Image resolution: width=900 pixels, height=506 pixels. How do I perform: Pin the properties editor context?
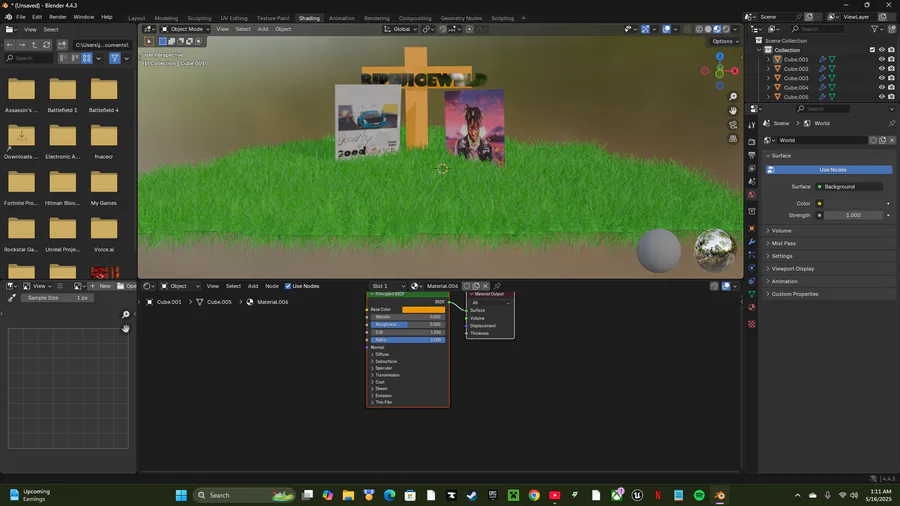tap(891, 123)
